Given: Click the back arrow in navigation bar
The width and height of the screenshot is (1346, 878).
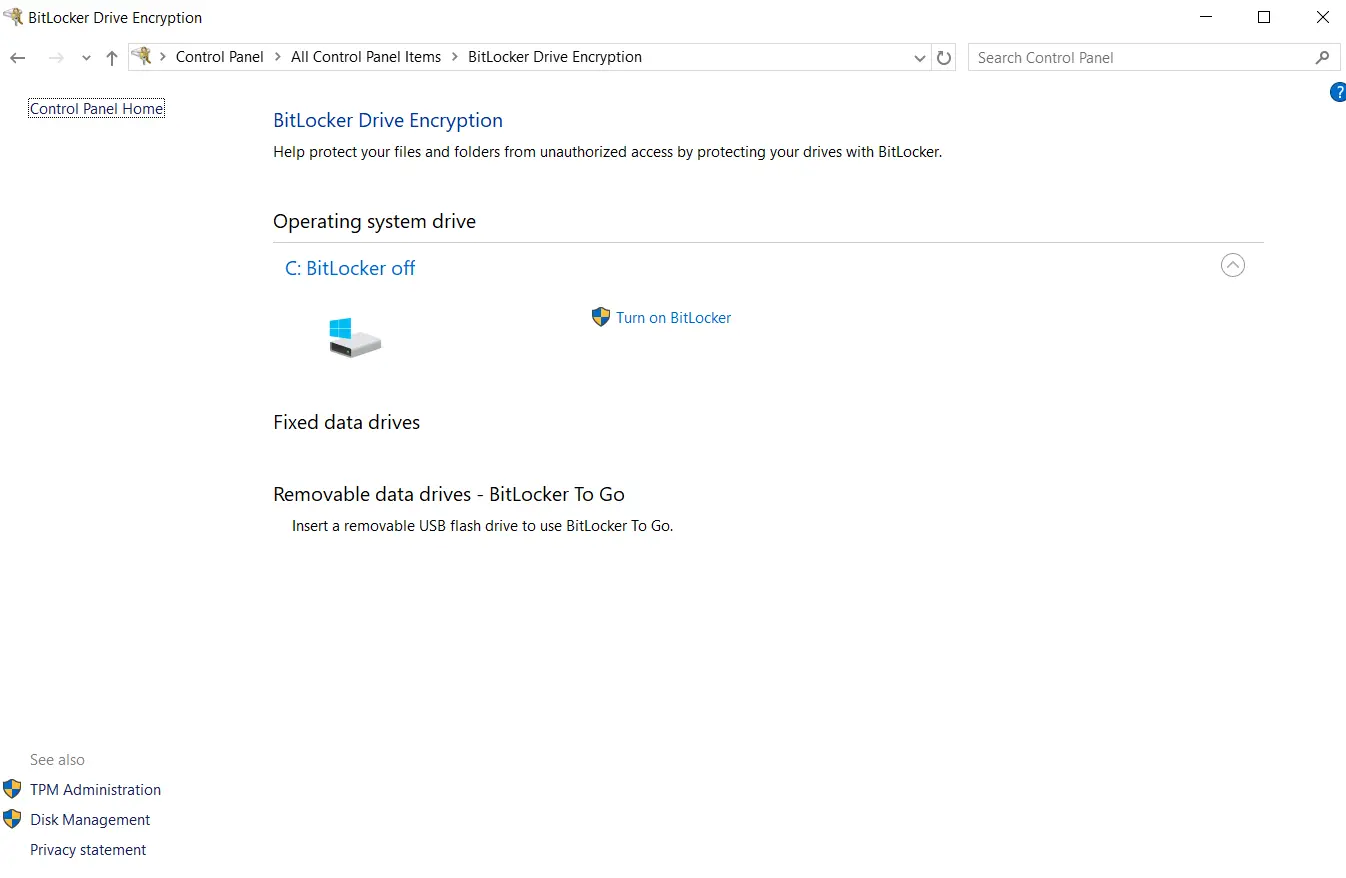Looking at the screenshot, I should [x=17, y=58].
